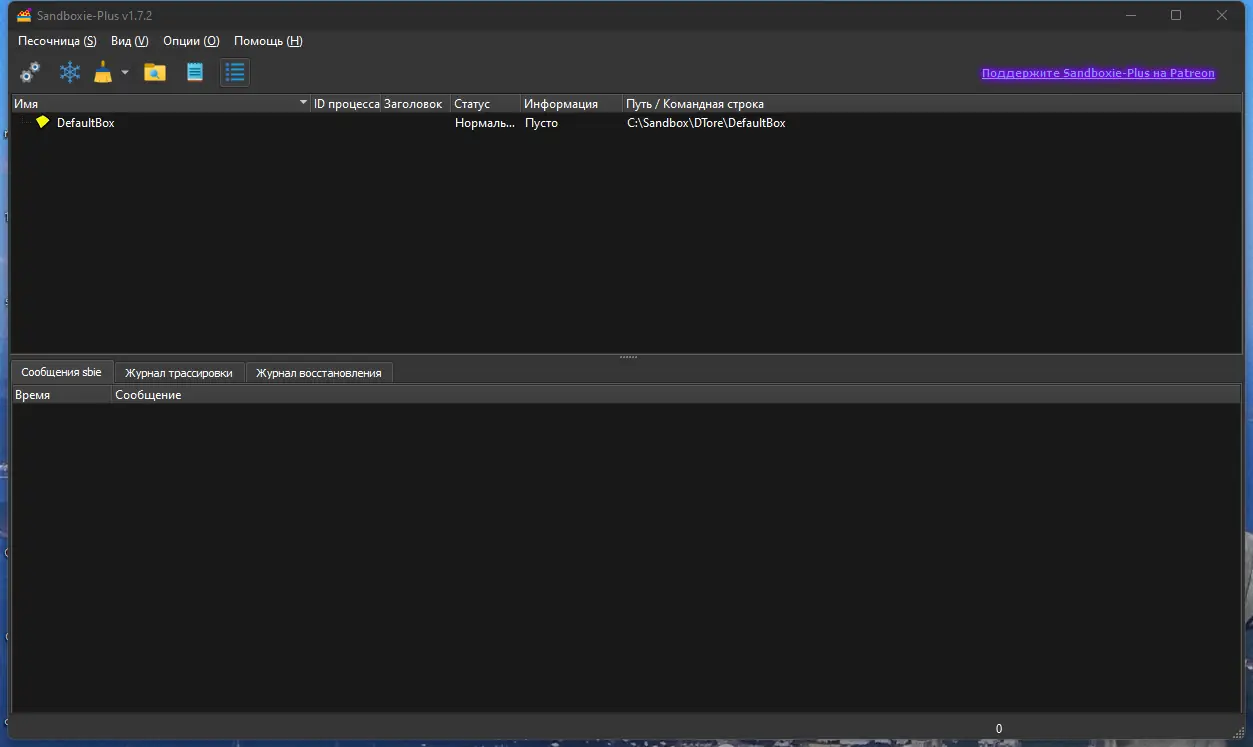Image resolution: width=1253 pixels, height=747 pixels.
Task: Minimize the Sandboxie-Plus window
Action: [1131, 15]
